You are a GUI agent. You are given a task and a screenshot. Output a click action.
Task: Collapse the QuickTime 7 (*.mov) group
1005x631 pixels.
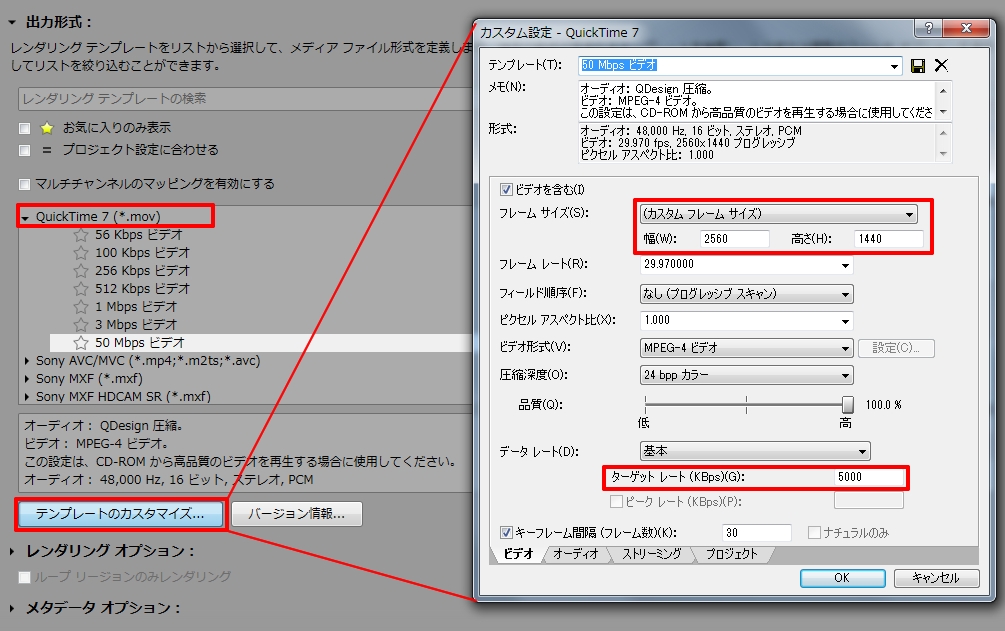point(25,218)
